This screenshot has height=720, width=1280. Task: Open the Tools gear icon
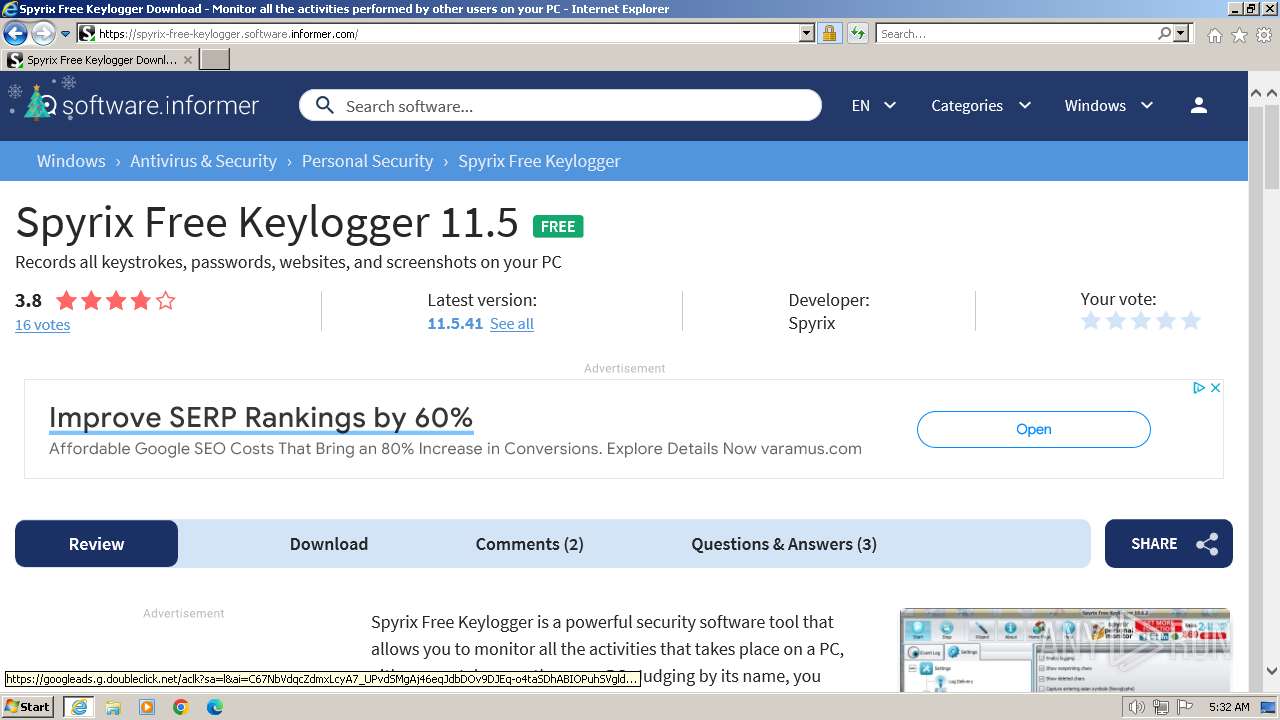(x=1264, y=35)
